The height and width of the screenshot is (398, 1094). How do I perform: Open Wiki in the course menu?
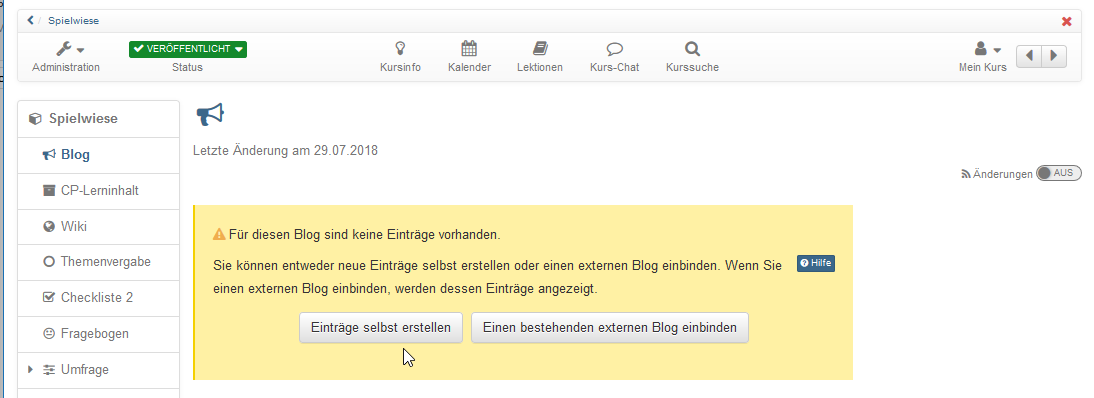click(x=98, y=226)
